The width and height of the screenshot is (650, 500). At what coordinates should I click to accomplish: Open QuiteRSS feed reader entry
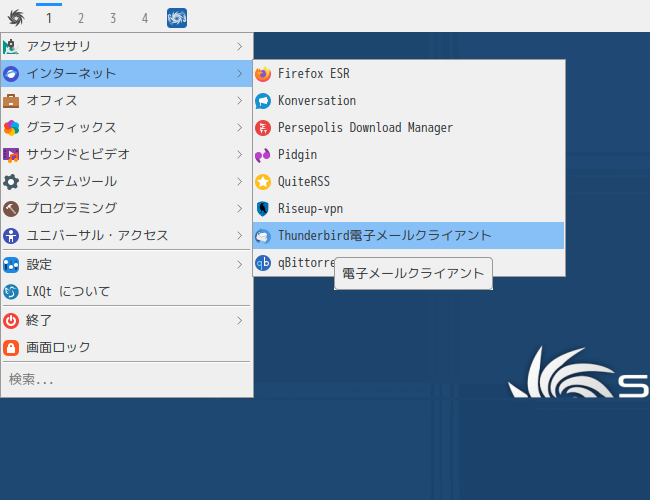coord(409,182)
